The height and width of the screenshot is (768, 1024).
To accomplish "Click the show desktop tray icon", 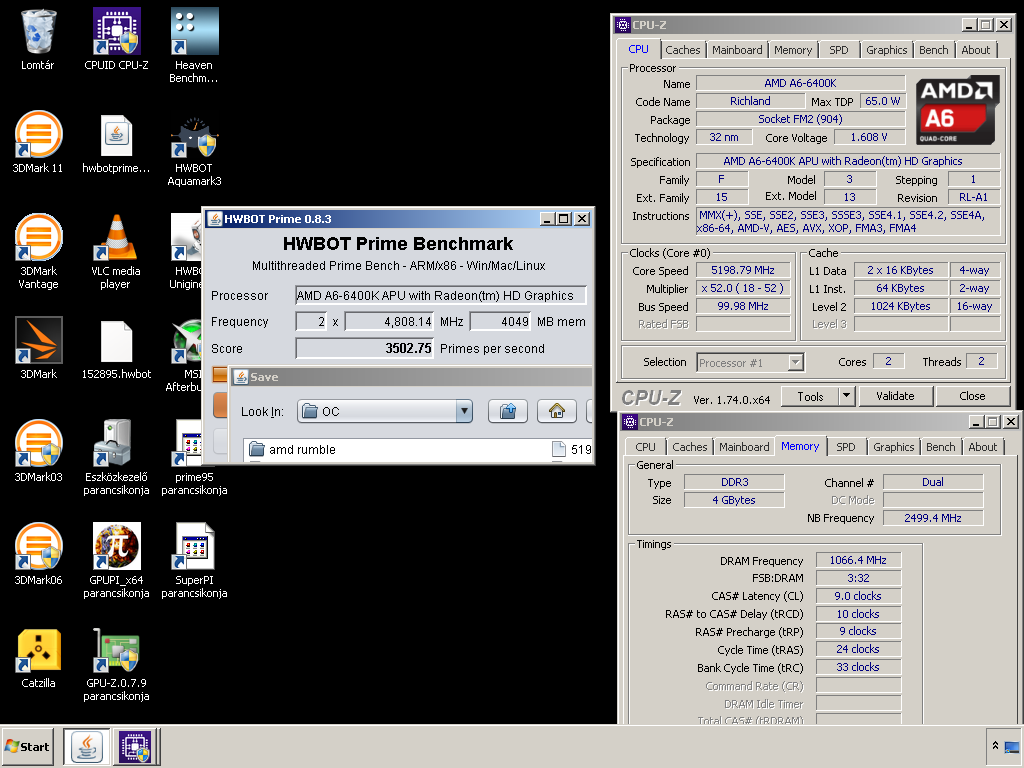I will [x=1012, y=747].
